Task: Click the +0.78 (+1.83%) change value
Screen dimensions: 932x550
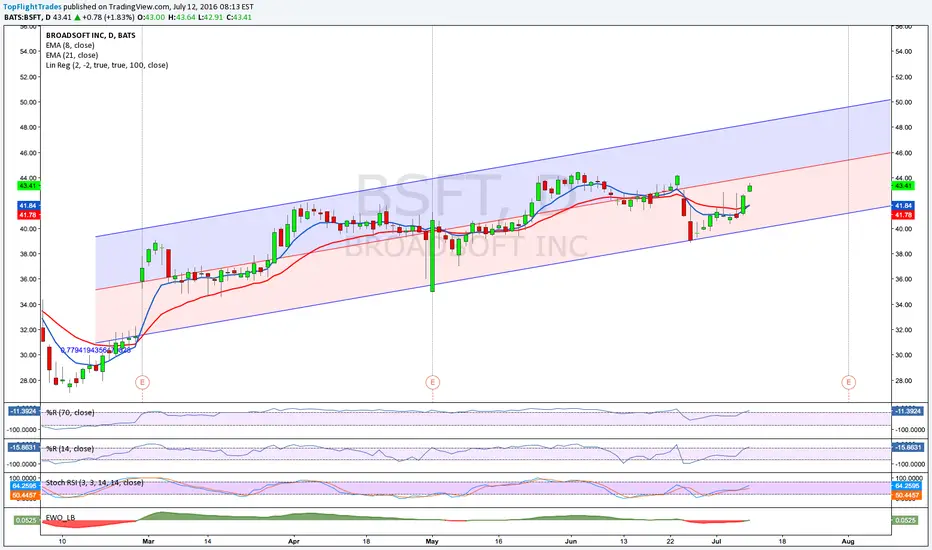Action: 108,17
